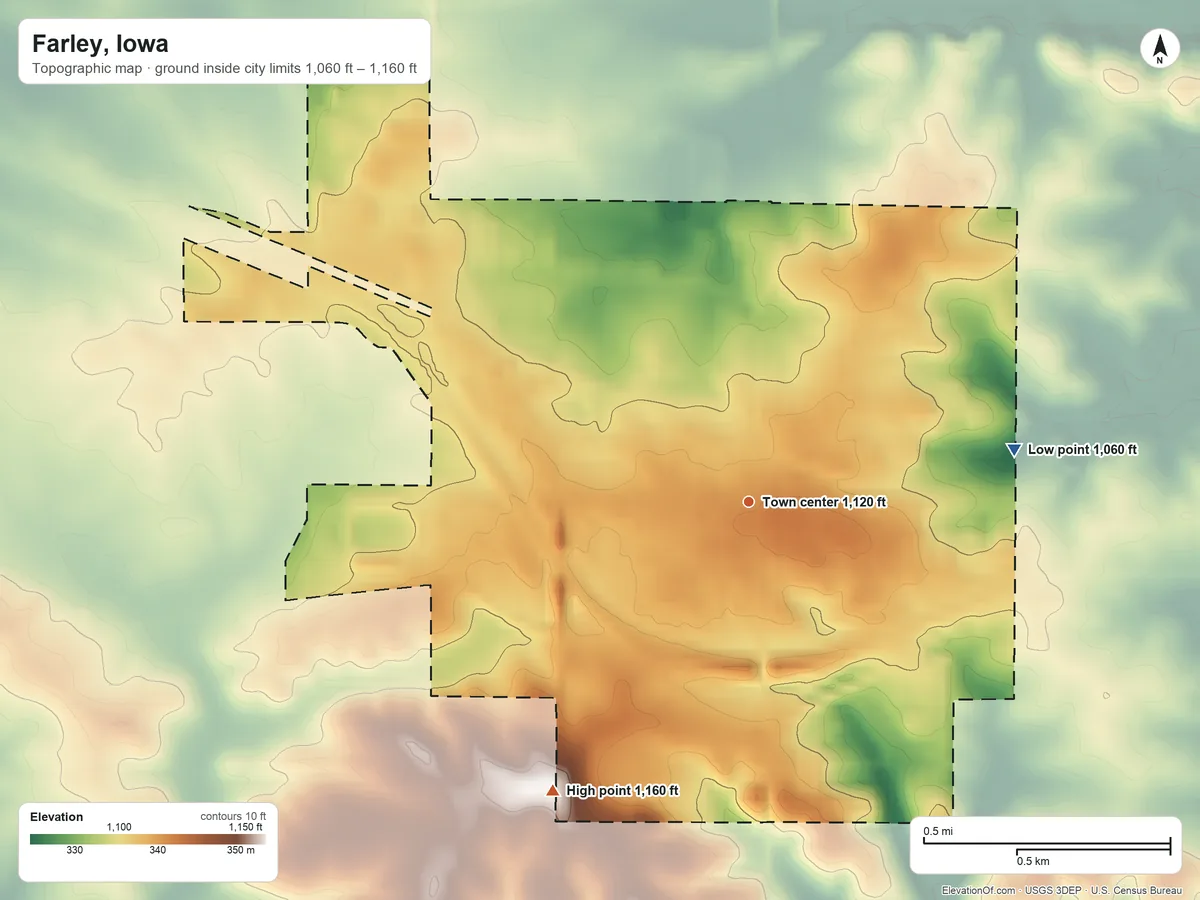This screenshot has height=900, width=1200.
Task: Click the '0.5 km' scale bar label
Action: click(1033, 861)
